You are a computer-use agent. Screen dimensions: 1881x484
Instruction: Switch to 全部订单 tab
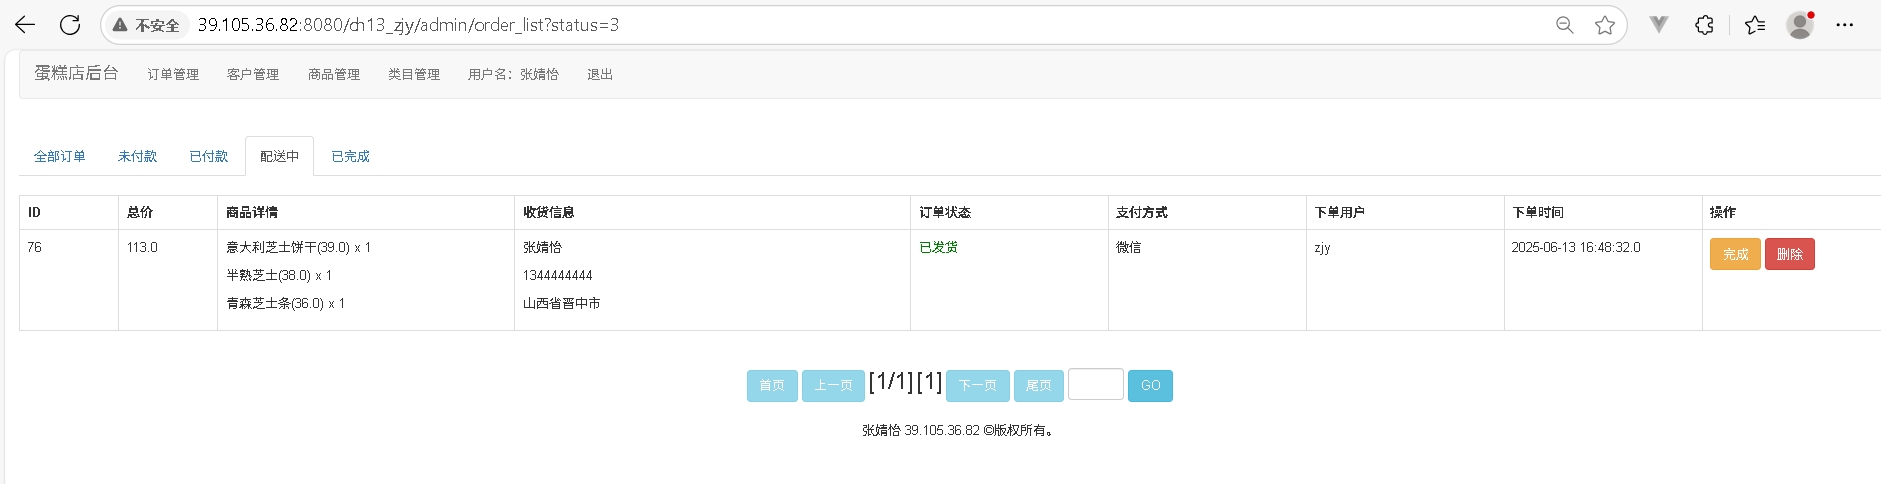[x=60, y=156]
